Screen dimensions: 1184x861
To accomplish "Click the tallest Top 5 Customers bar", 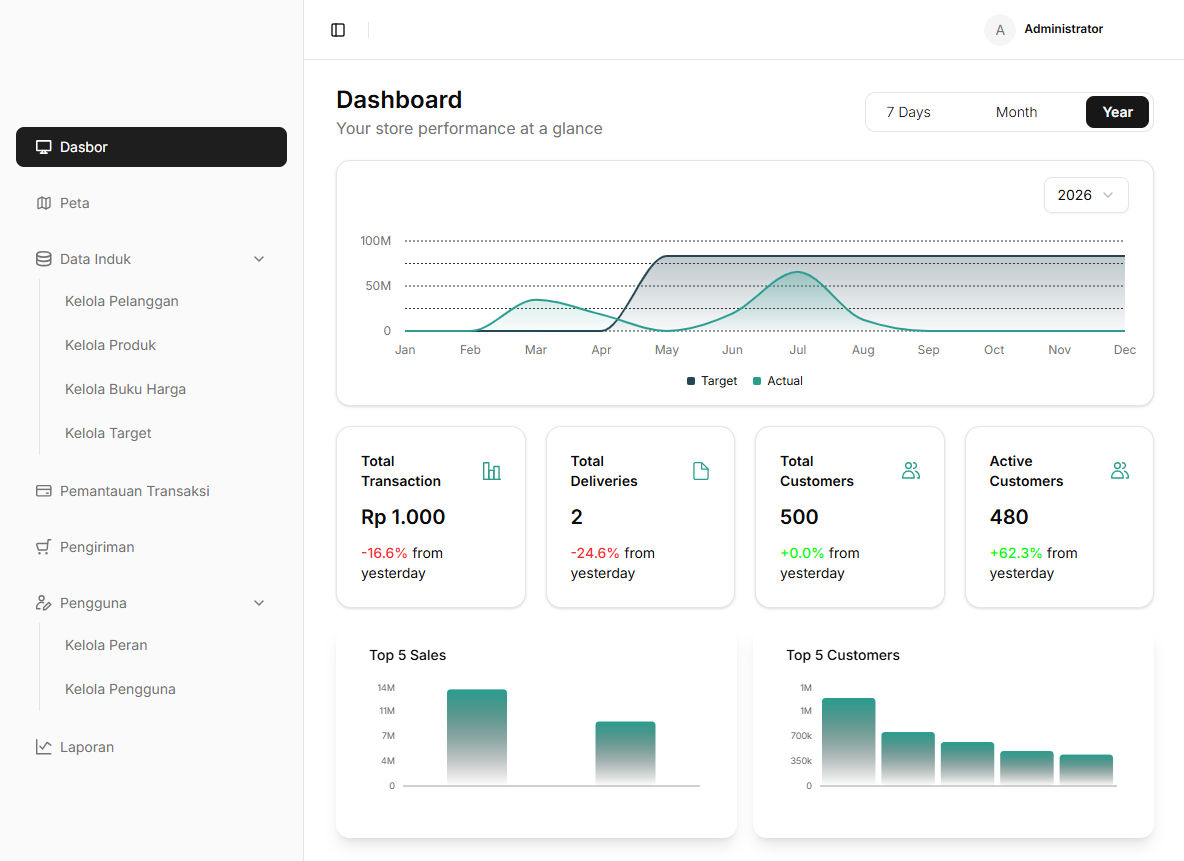I will [x=848, y=741].
